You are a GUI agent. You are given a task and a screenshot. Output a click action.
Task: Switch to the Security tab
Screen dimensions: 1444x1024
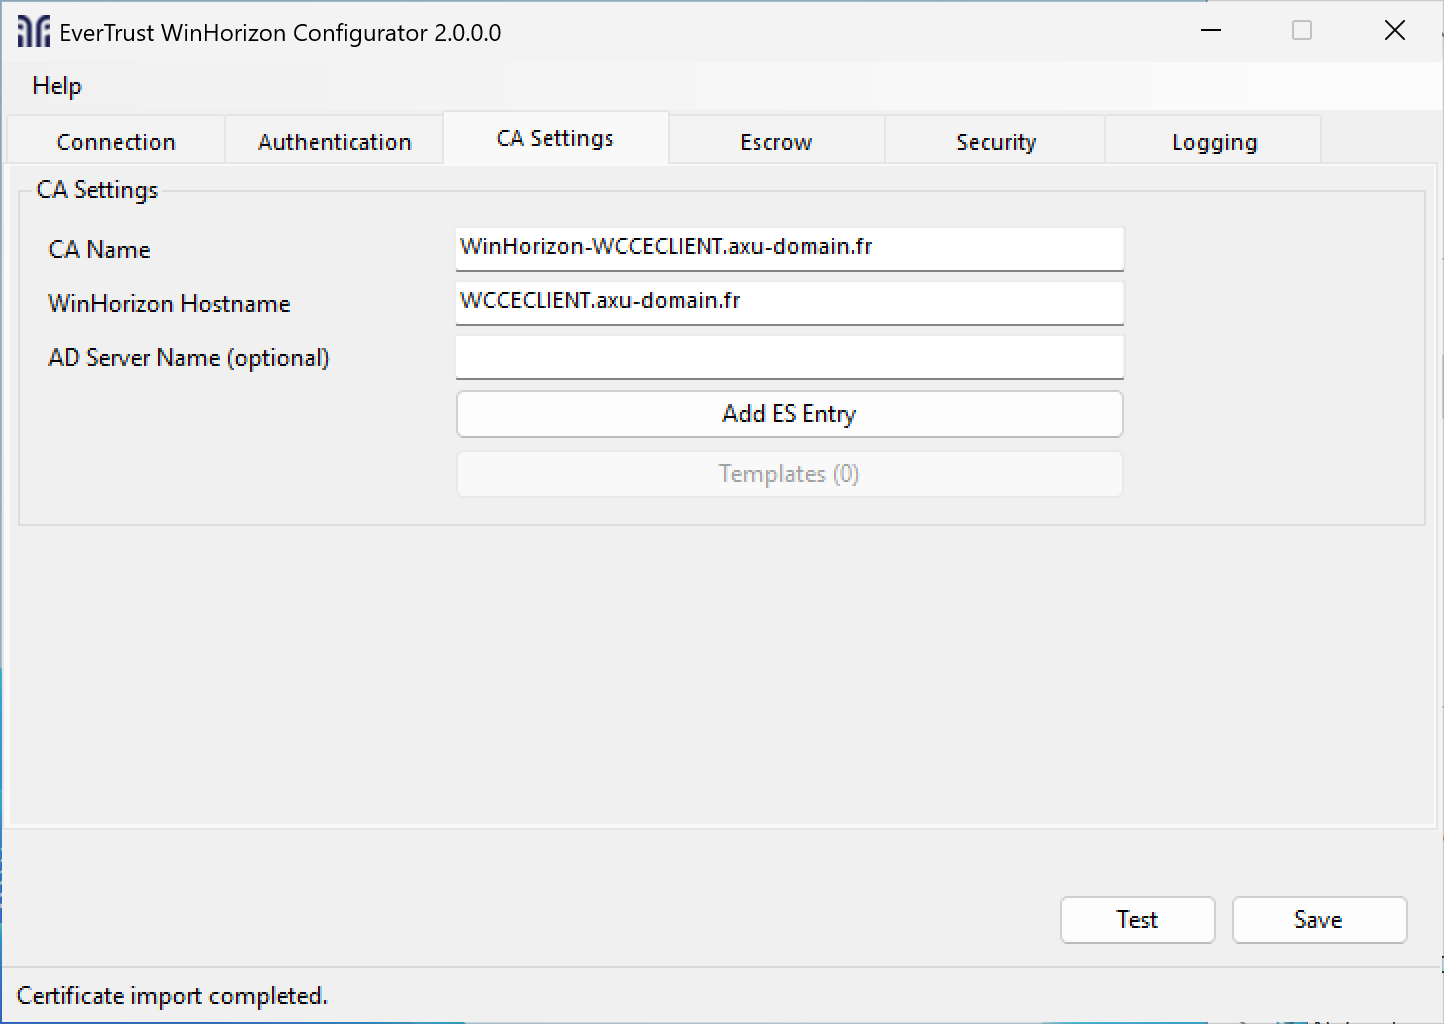[x=996, y=141]
